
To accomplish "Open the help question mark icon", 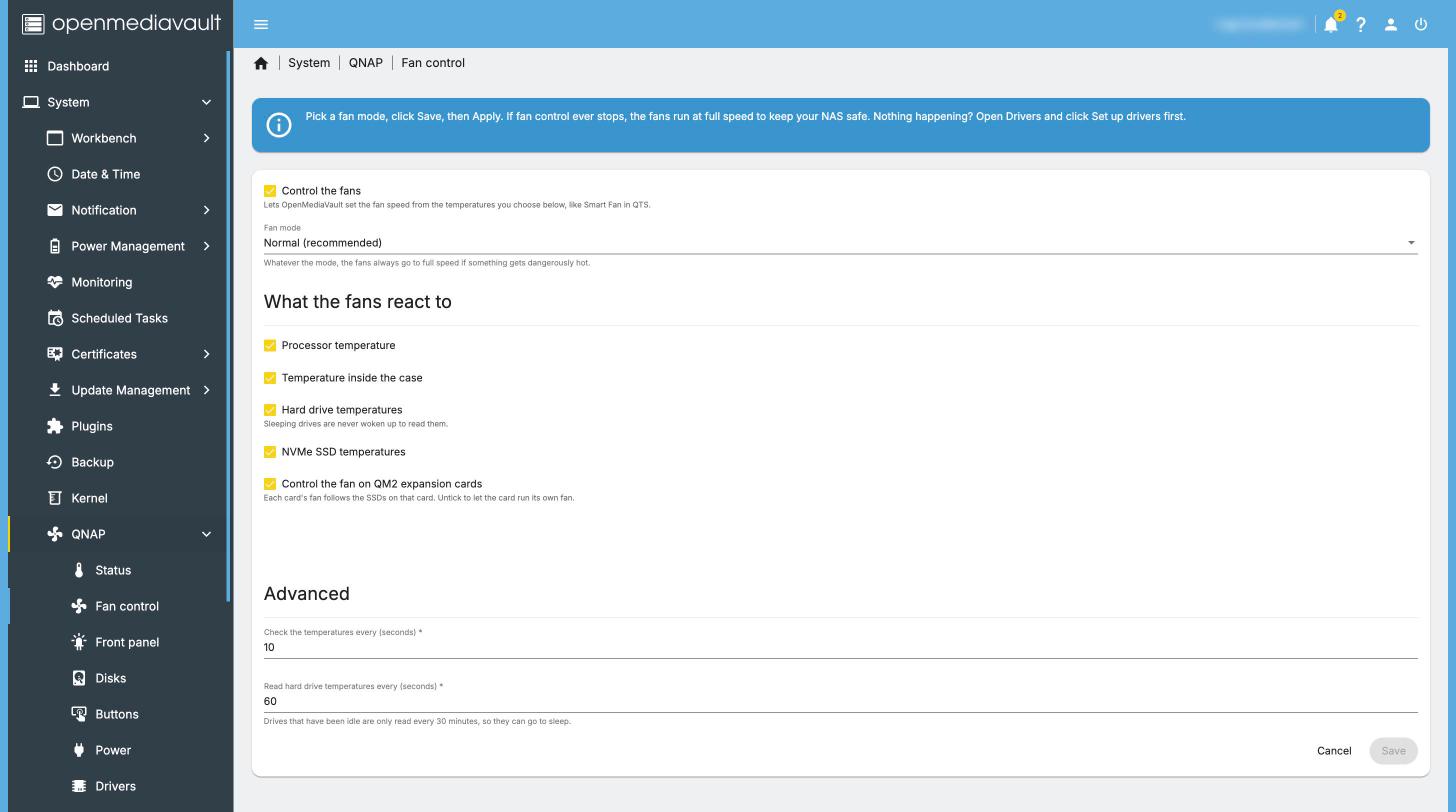I will (x=1361, y=25).
